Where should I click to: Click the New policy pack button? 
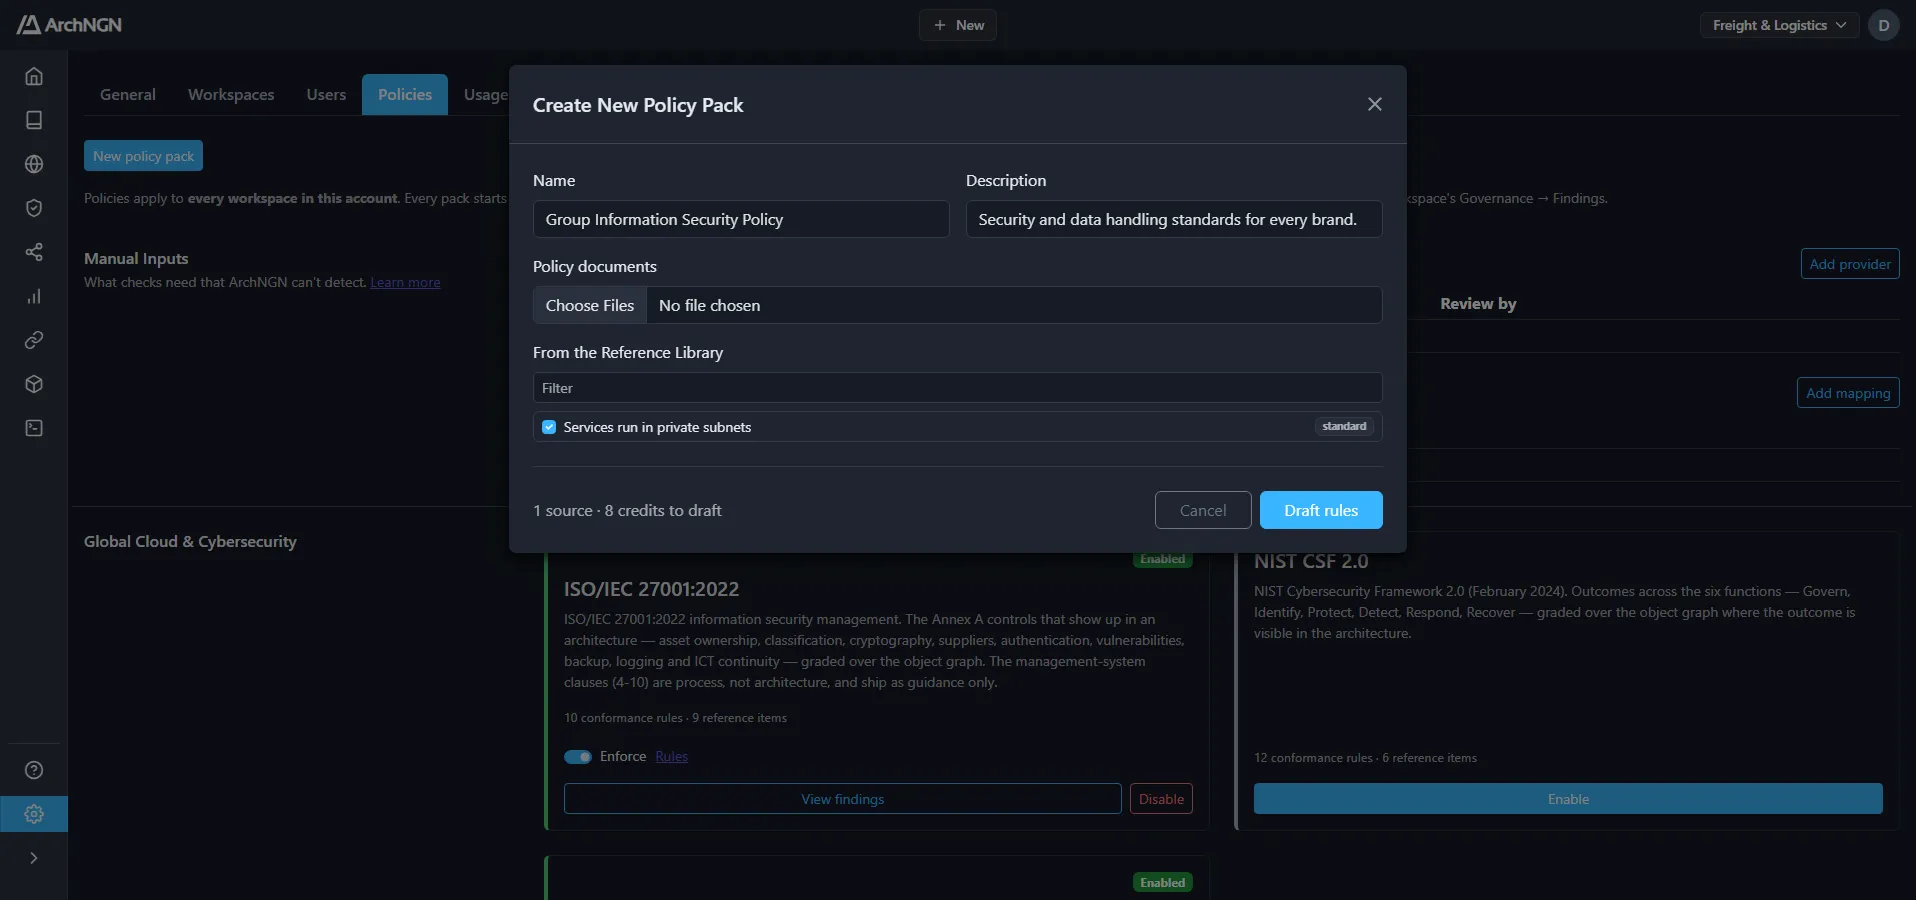(x=144, y=156)
